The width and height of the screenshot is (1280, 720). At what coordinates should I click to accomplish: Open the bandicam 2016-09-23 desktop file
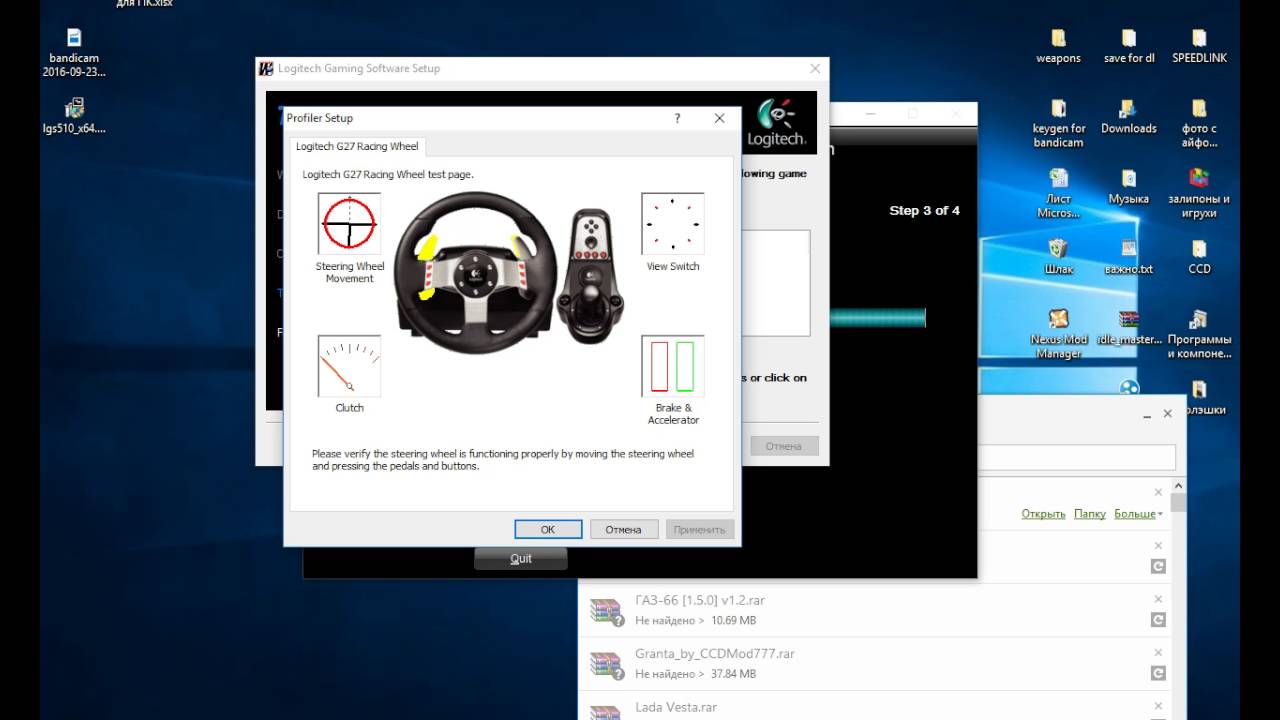click(x=74, y=52)
